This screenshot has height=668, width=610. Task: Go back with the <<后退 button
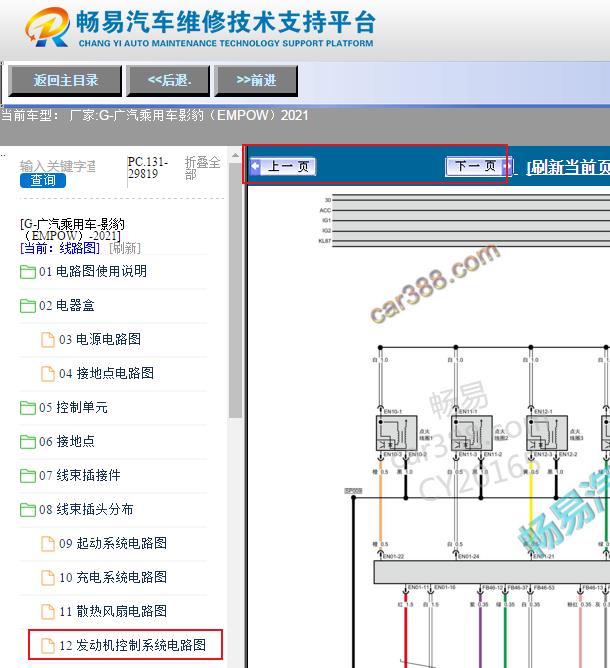coord(169,81)
